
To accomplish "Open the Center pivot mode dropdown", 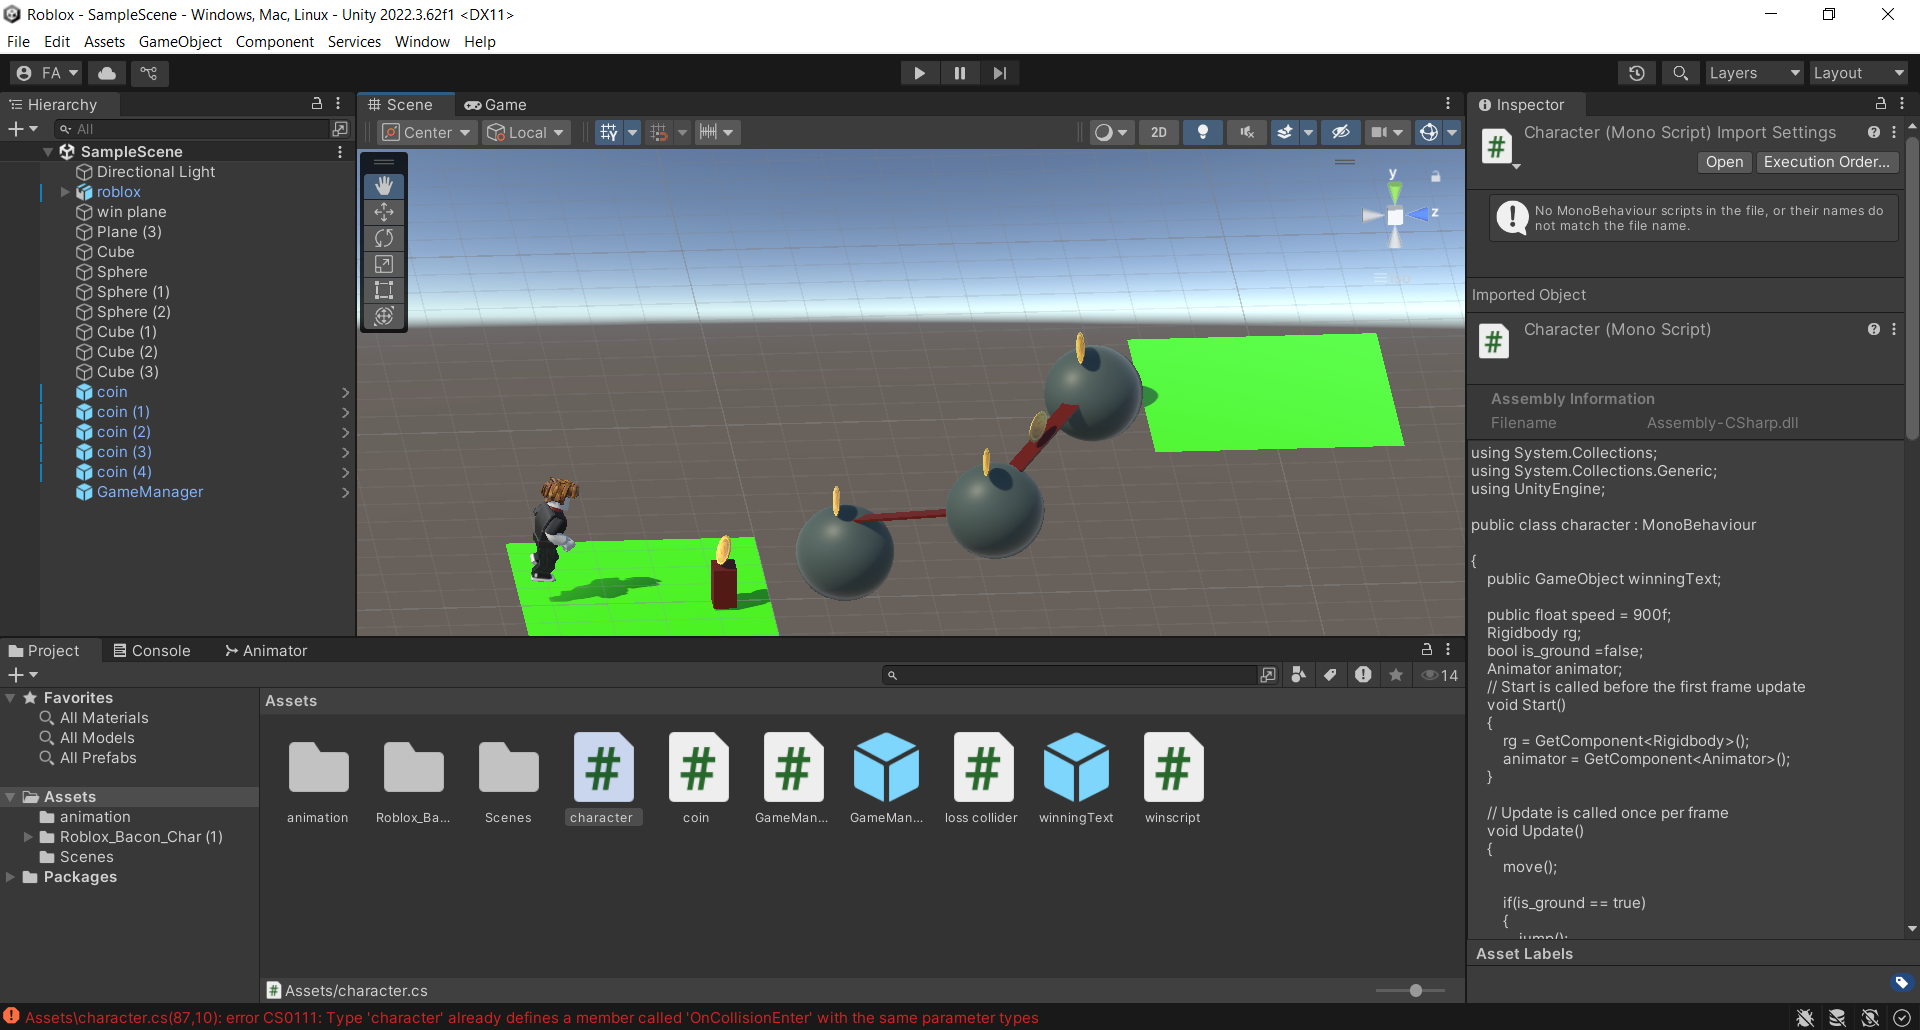I will tap(425, 131).
